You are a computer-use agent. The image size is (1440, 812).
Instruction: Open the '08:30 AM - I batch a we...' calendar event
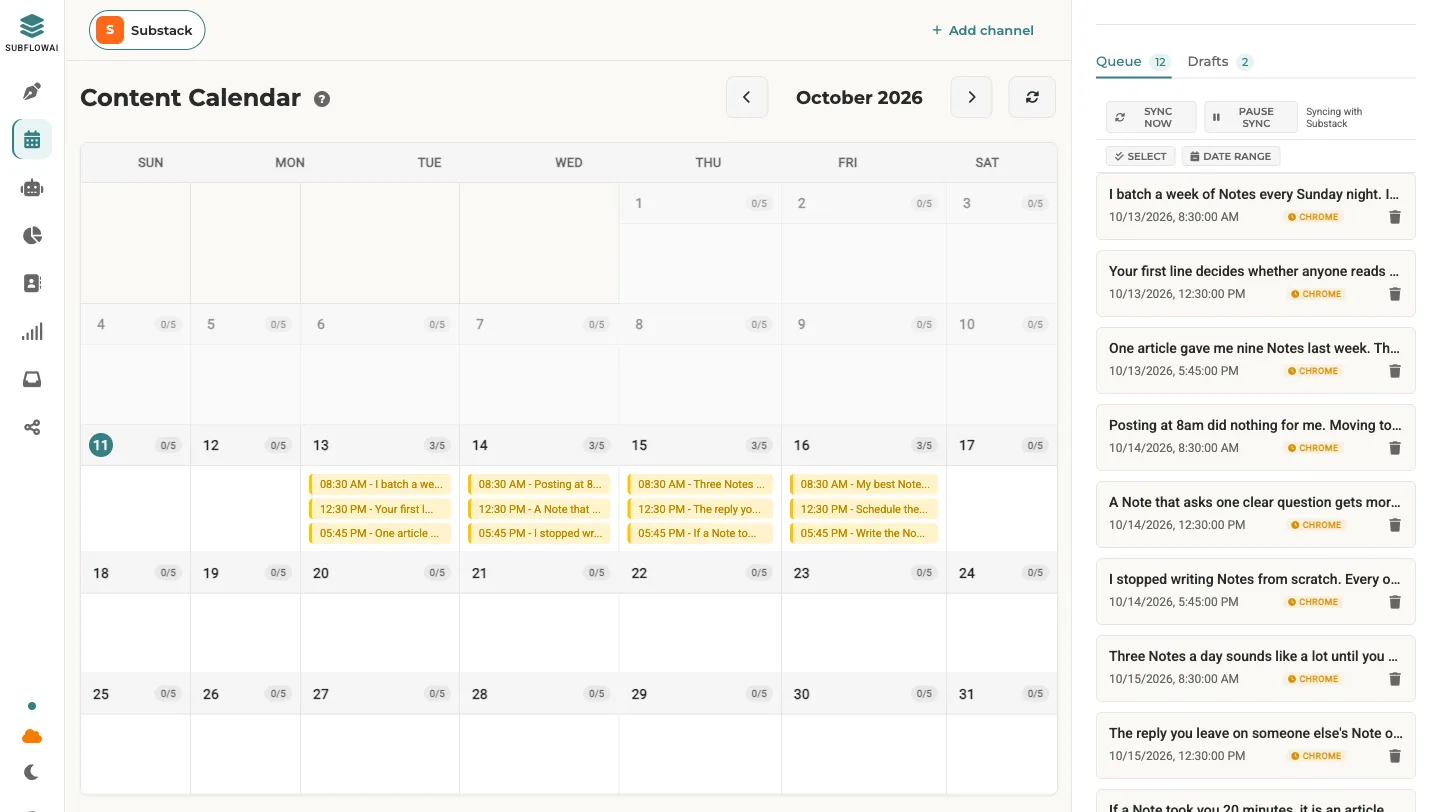[380, 484]
